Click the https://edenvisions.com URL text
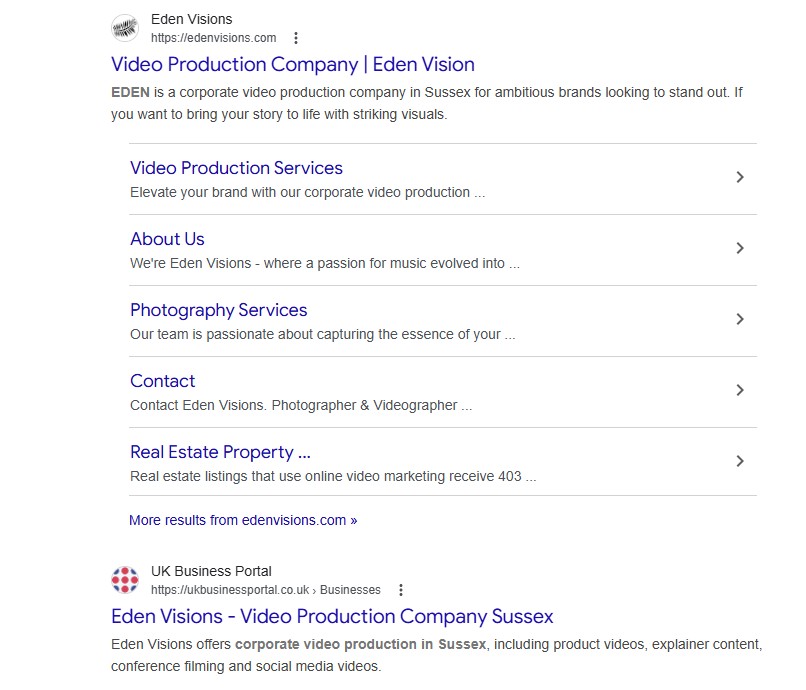 click(x=213, y=38)
